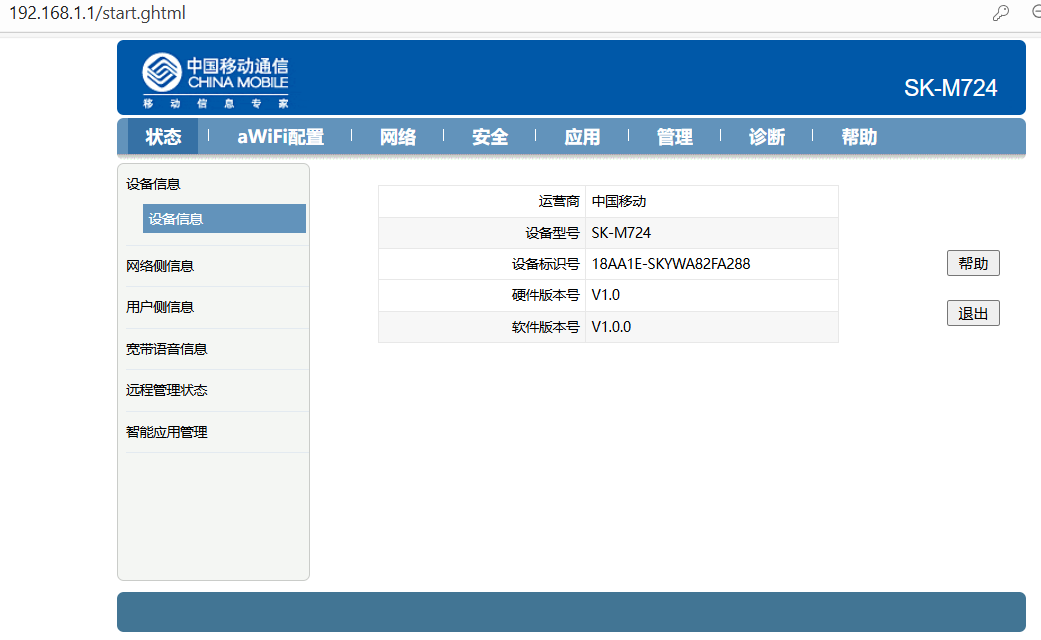Open 宽带语音信息 in the sidebar
Screen dimensions: 1041x640
(x=167, y=349)
